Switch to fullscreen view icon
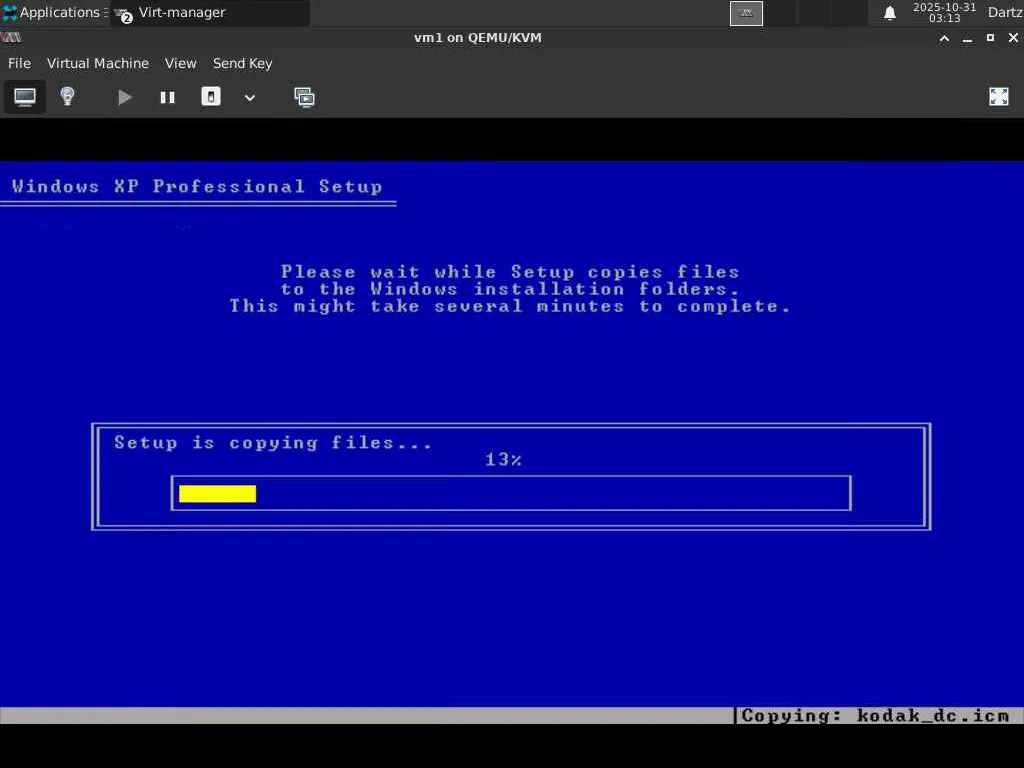1024x768 pixels. click(999, 97)
